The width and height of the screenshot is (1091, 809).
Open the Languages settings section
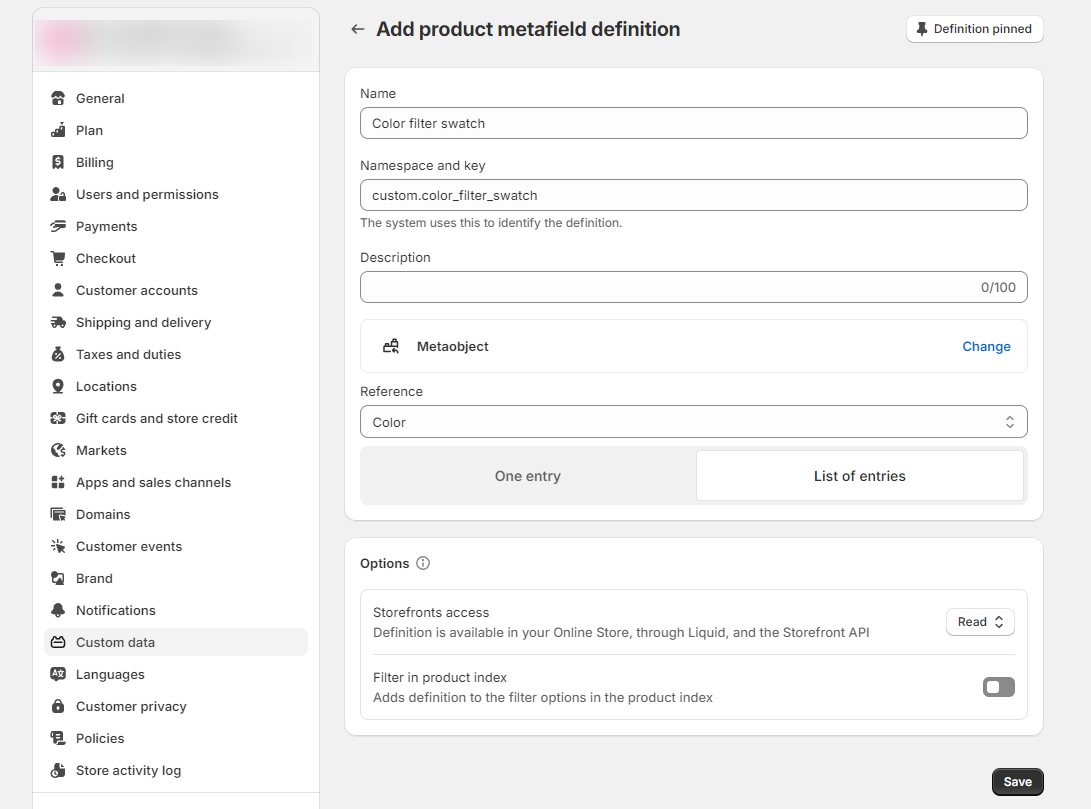coord(110,674)
